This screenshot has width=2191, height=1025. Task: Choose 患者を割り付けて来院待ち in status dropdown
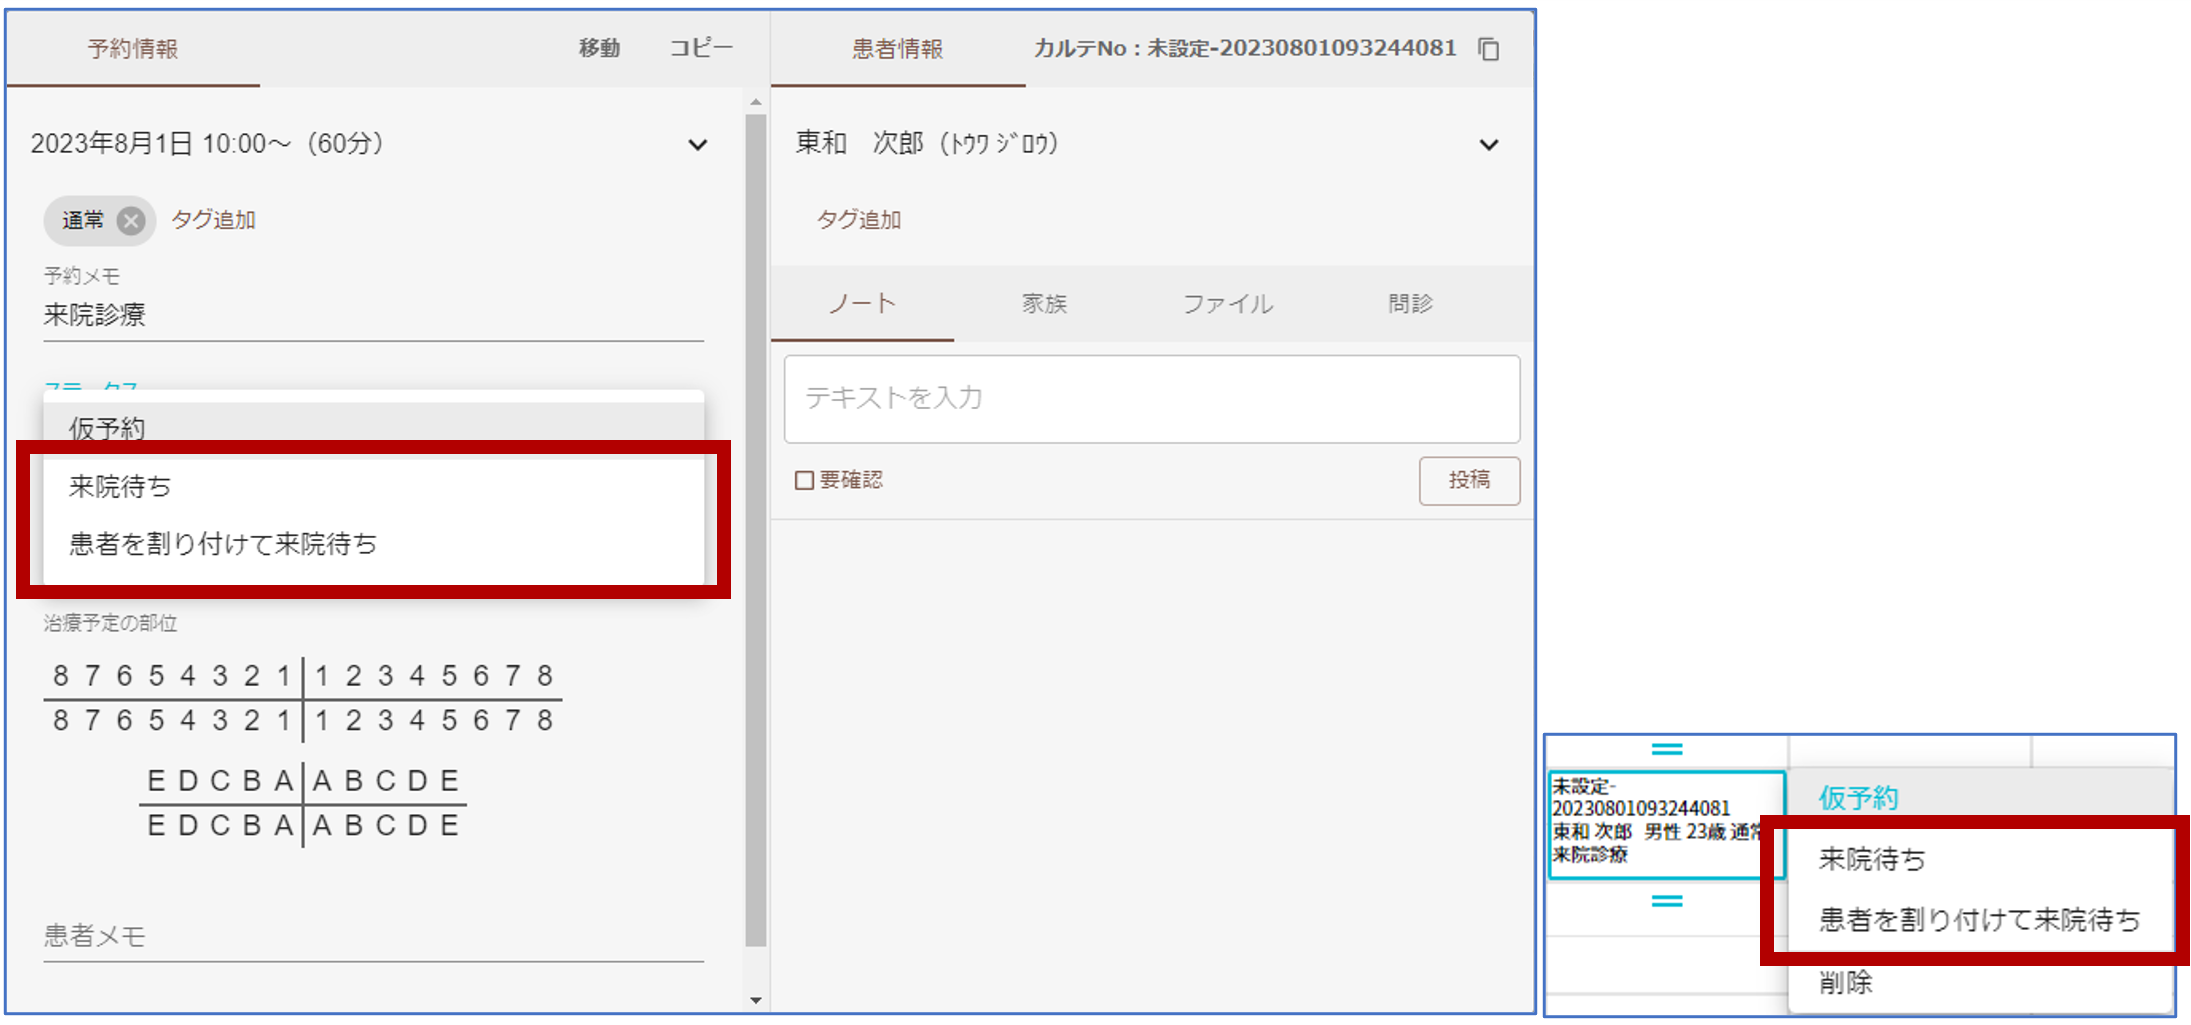click(x=222, y=544)
